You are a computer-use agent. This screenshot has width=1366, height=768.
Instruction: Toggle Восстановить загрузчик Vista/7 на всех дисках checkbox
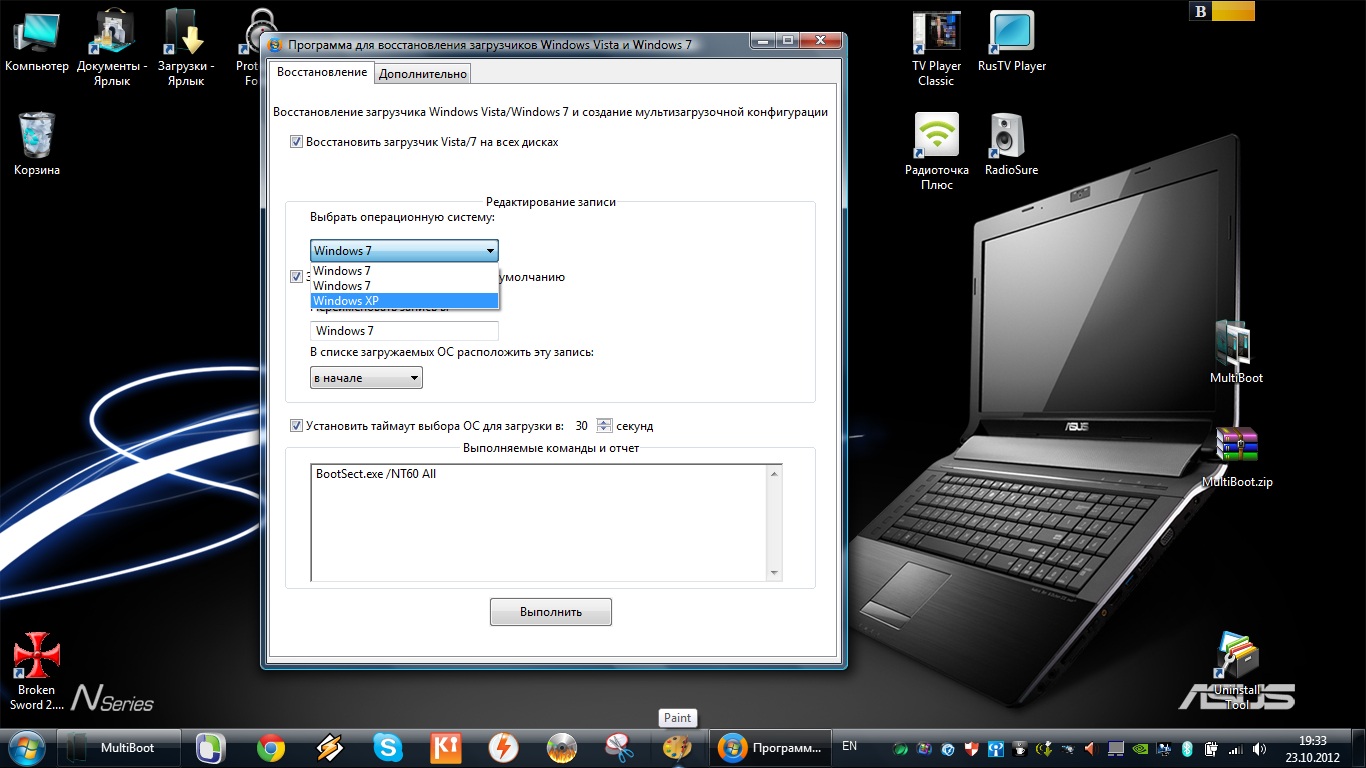pyautogui.click(x=296, y=142)
